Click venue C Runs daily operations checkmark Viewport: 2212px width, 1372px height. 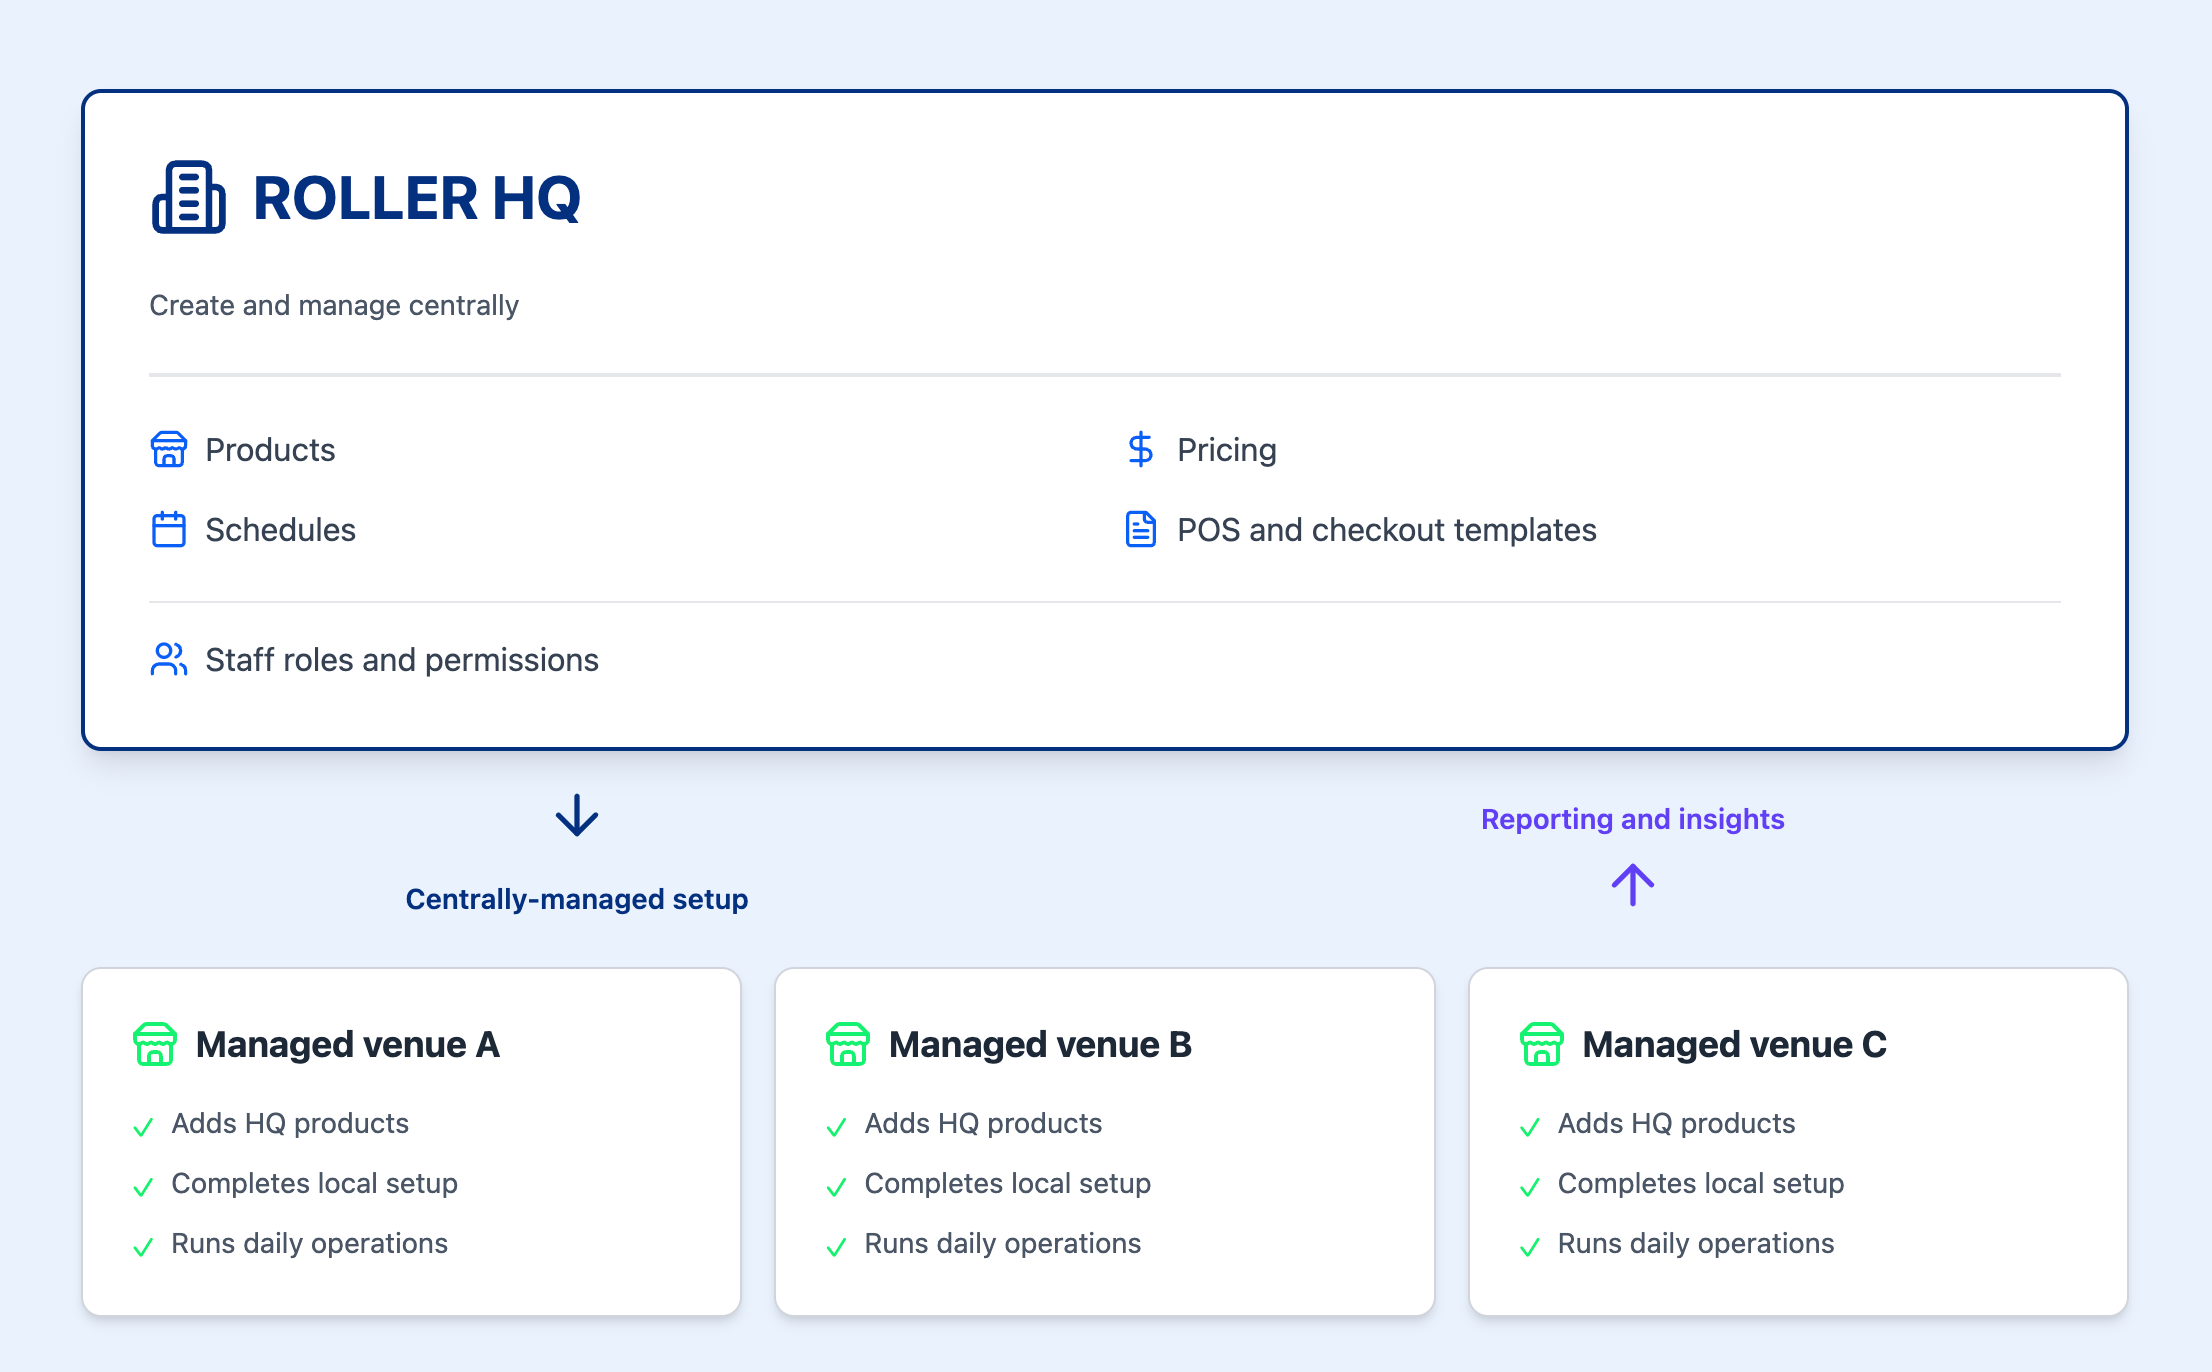click(x=1529, y=1247)
